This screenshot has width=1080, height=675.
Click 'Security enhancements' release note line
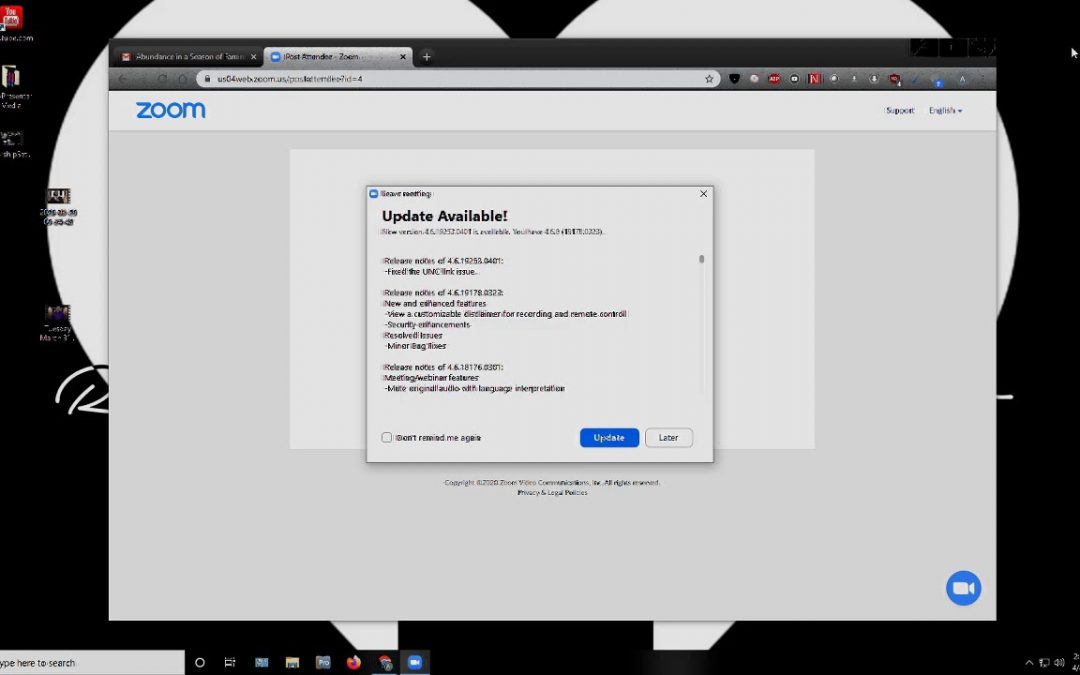coord(428,324)
